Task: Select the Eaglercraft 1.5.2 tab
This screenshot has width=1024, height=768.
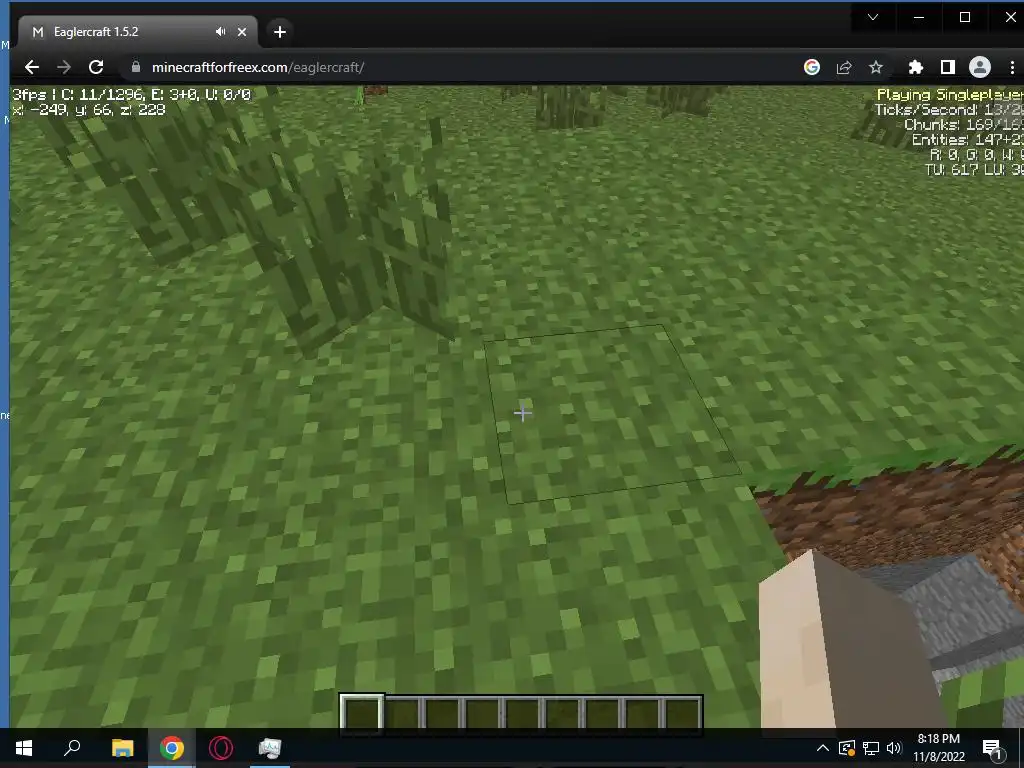Action: [137, 31]
